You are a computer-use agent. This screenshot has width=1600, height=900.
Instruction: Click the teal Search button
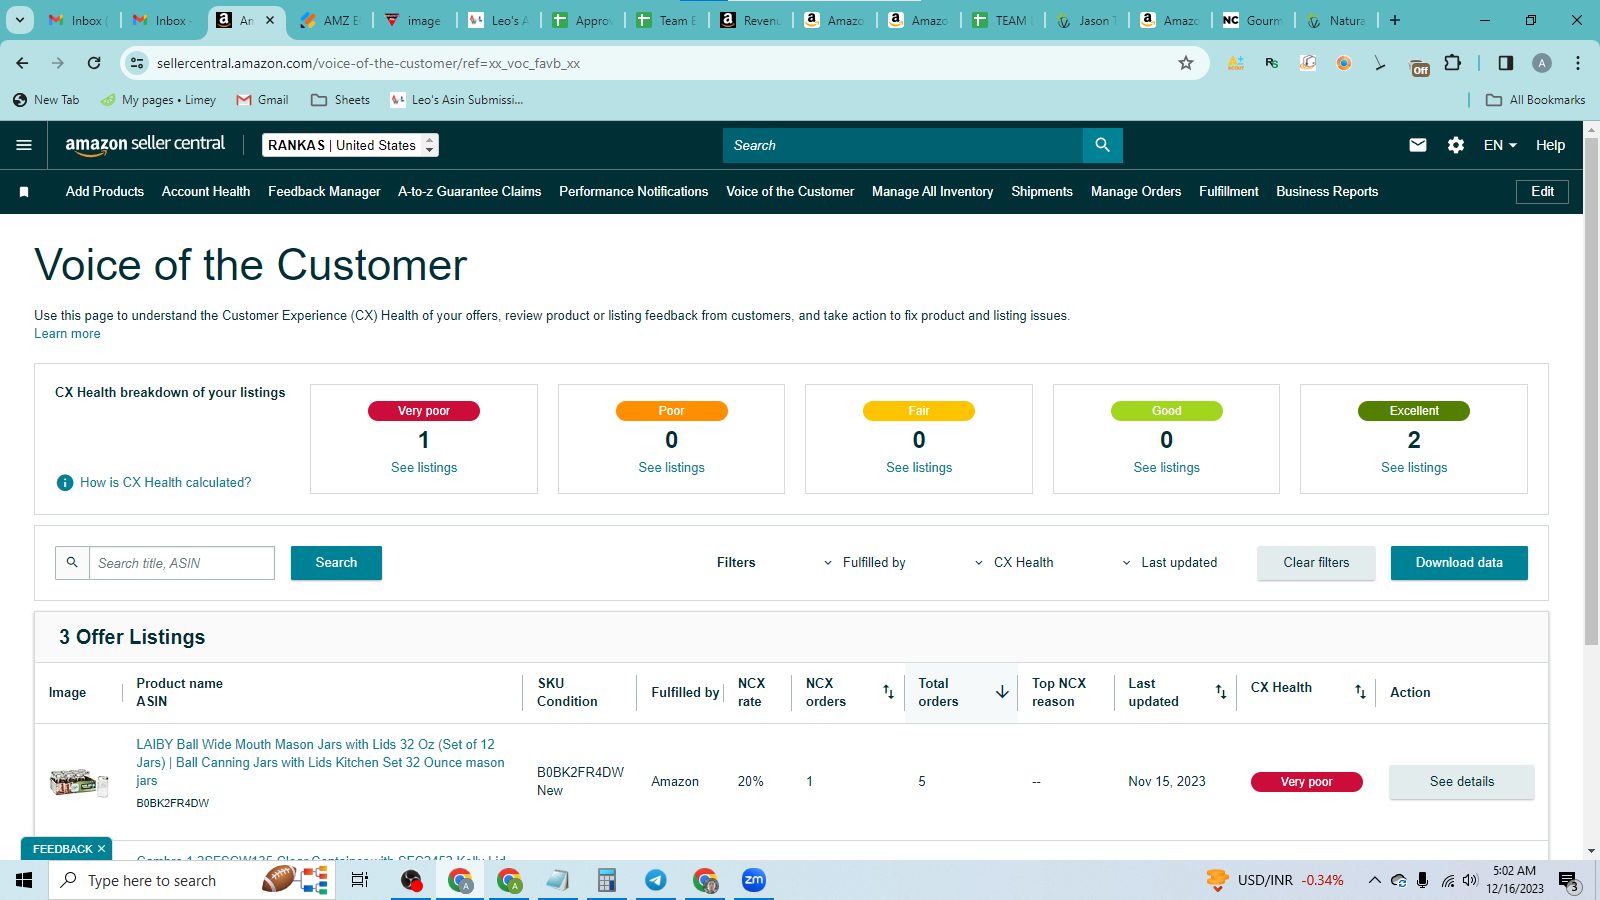click(336, 563)
